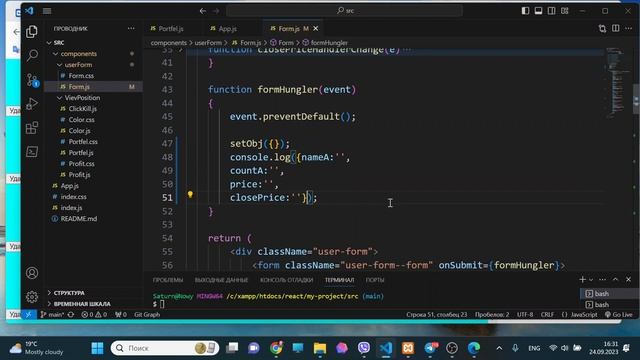Collapse the userForm folder
The height and width of the screenshot is (360, 640).
(60, 64)
